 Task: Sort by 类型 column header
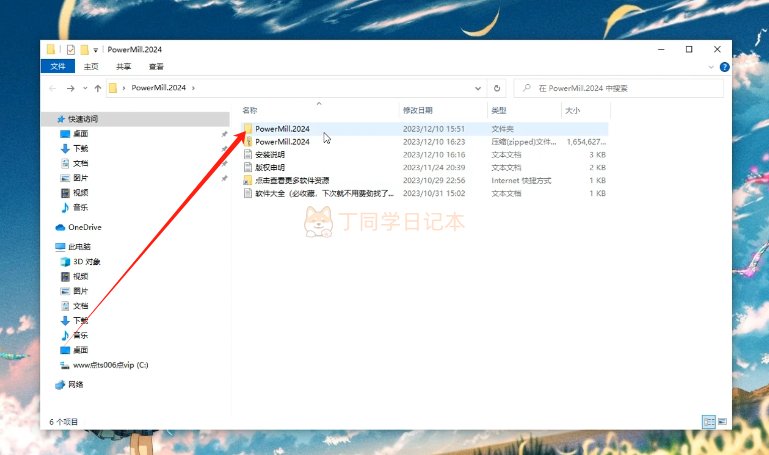[x=499, y=110]
